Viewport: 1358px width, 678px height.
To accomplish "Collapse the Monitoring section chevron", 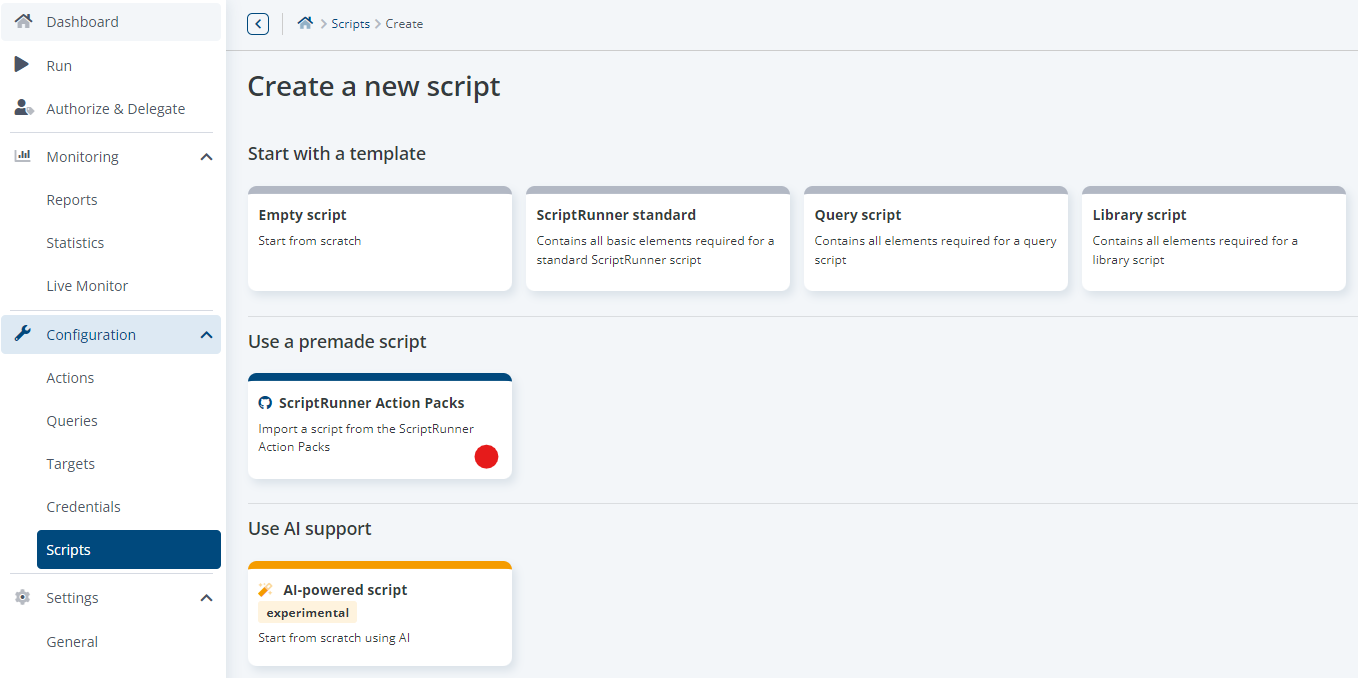I will (x=206, y=157).
